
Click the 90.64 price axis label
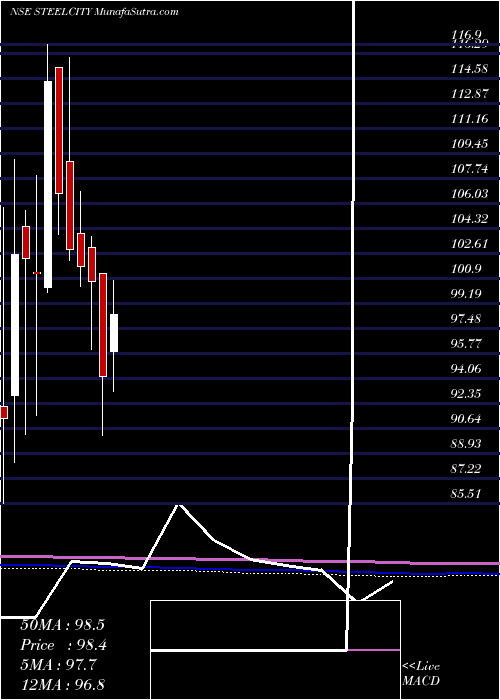pyautogui.click(x=467, y=419)
